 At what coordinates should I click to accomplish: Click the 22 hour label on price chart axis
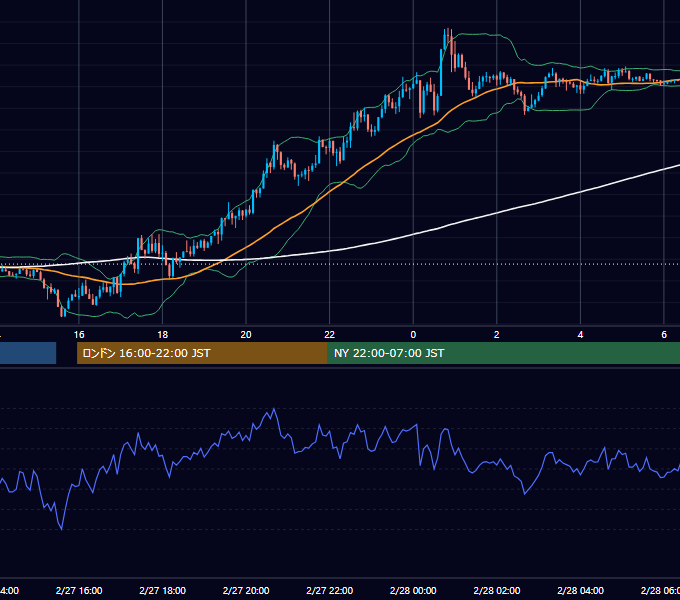330,335
